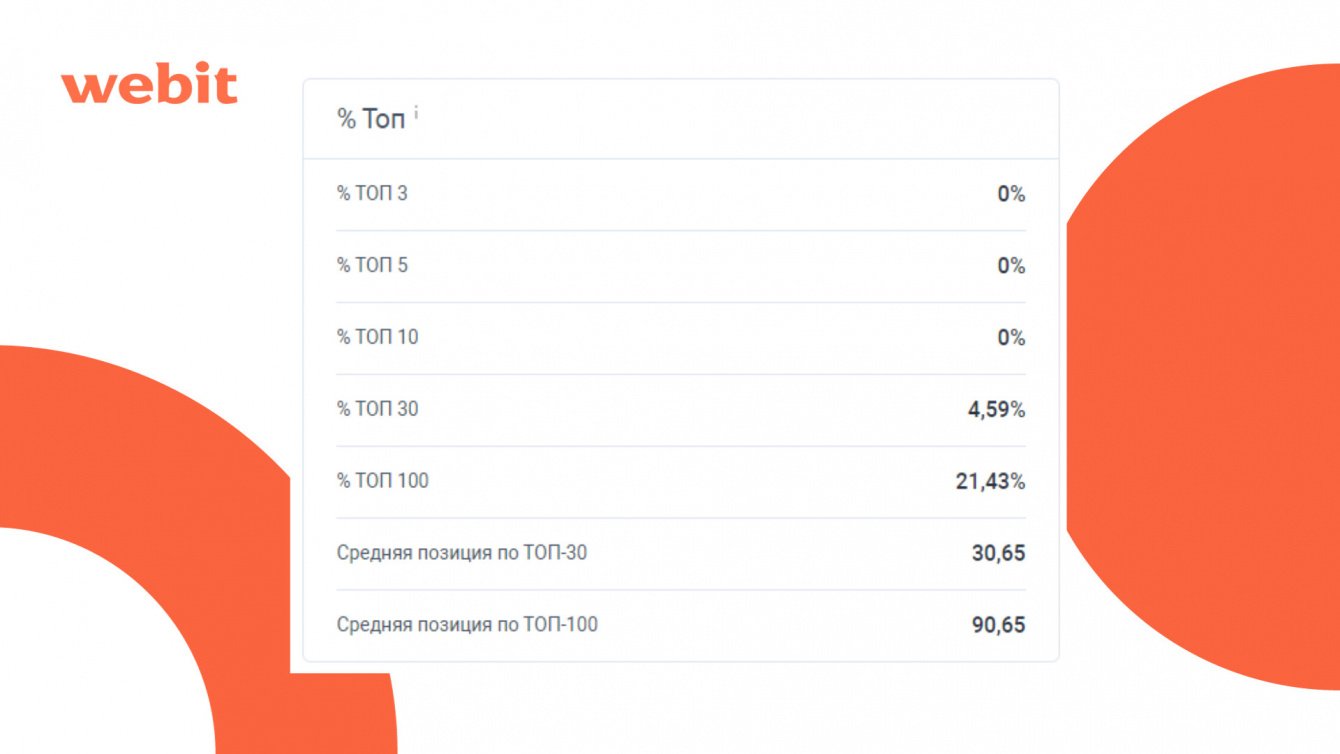
Task: Click the info icon beside % Топ
Action: click(416, 113)
